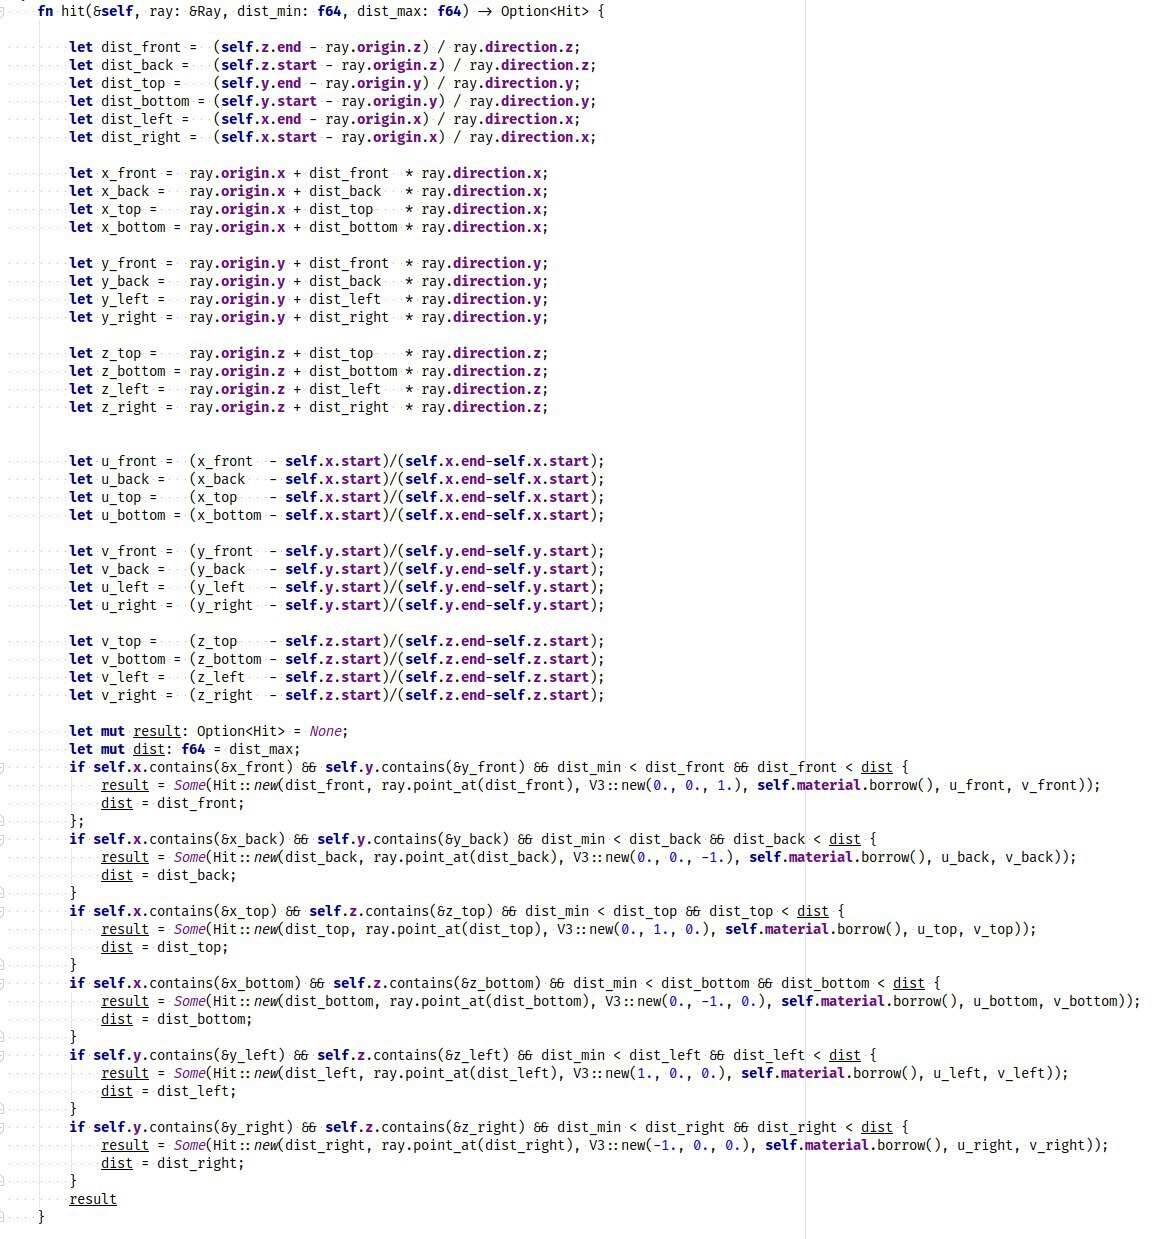Click dist_top in its let declaration
Image resolution: width=1160 pixels, height=1239 pixels.
point(133,83)
